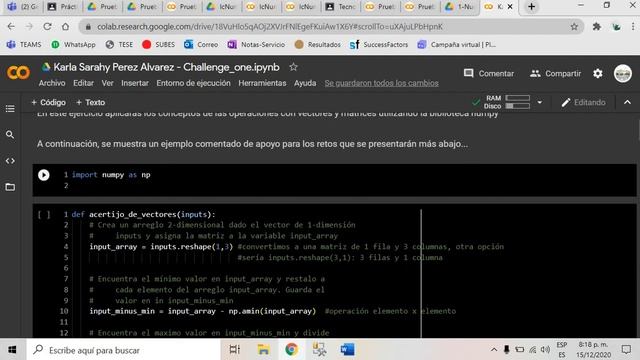Open the volume control in system tray

click(545, 350)
